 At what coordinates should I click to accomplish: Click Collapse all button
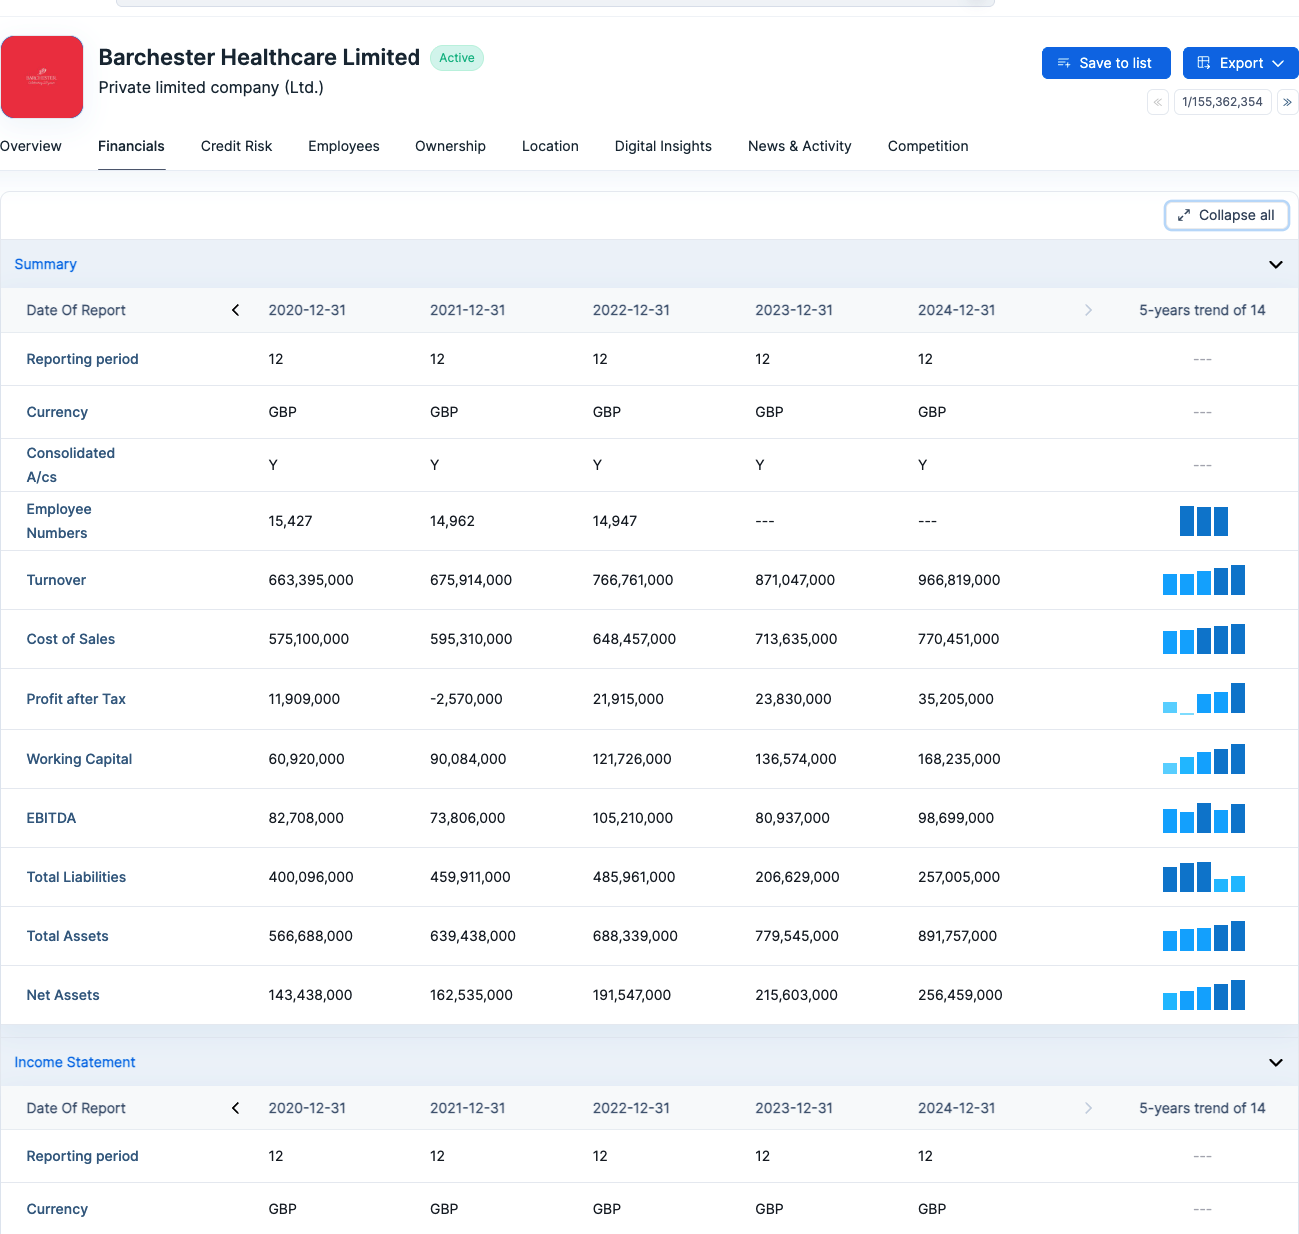[1226, 215]
